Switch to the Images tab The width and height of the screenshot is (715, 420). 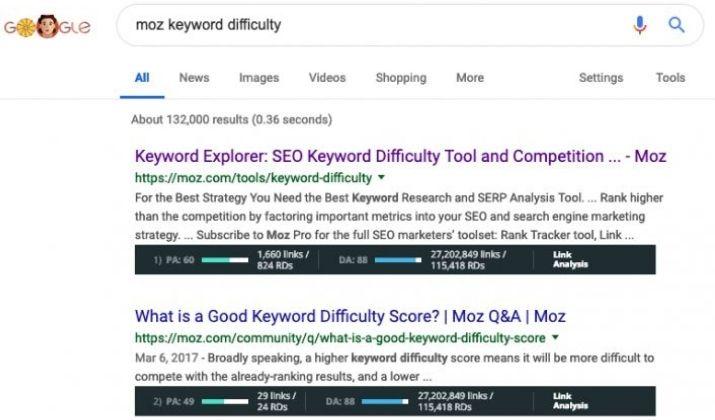coord(259,78)
